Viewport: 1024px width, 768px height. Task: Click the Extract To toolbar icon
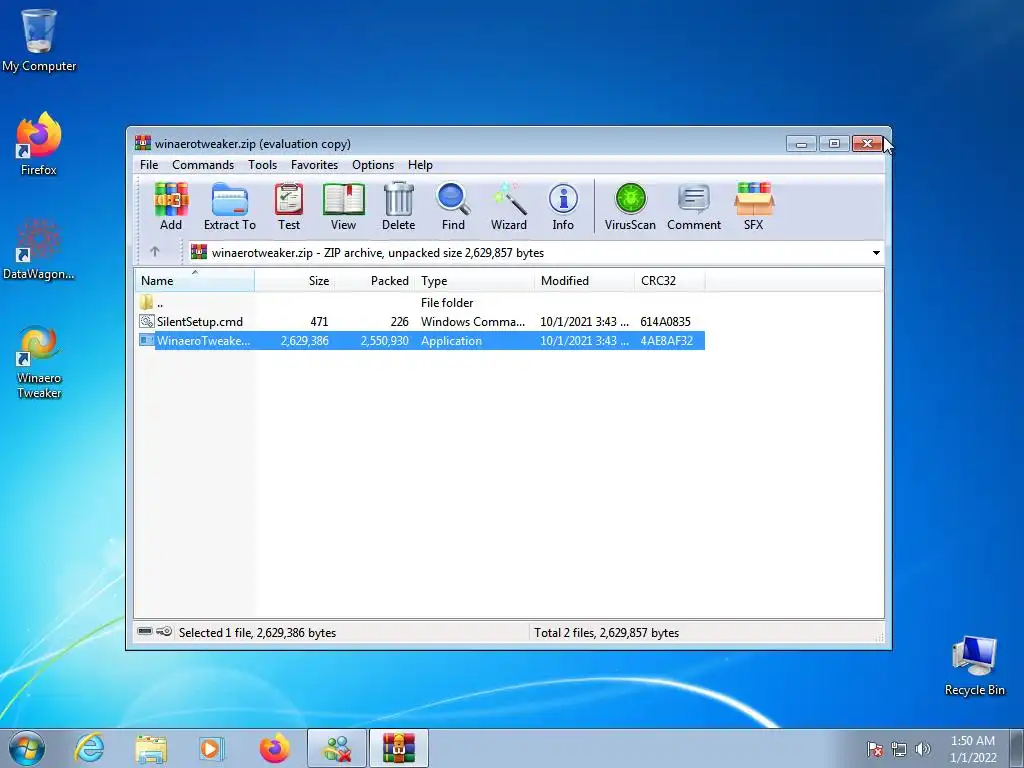tap(230, 206)
